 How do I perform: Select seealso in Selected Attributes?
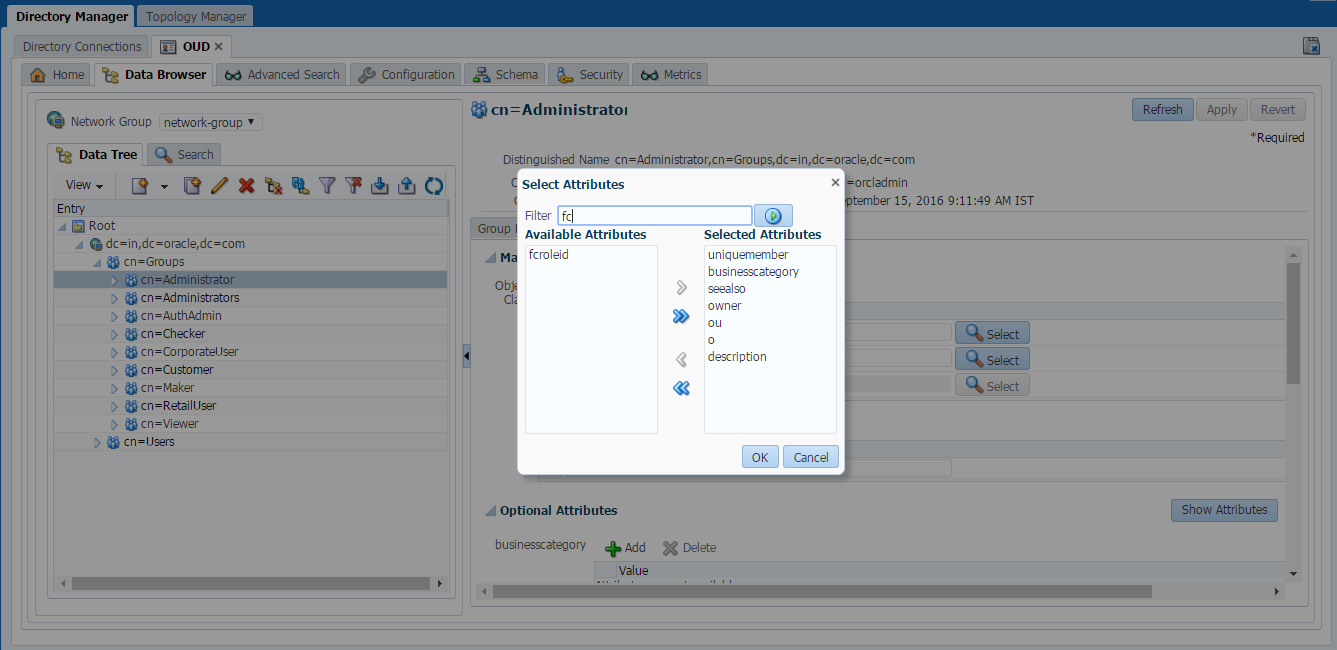[x=727, y=289]
